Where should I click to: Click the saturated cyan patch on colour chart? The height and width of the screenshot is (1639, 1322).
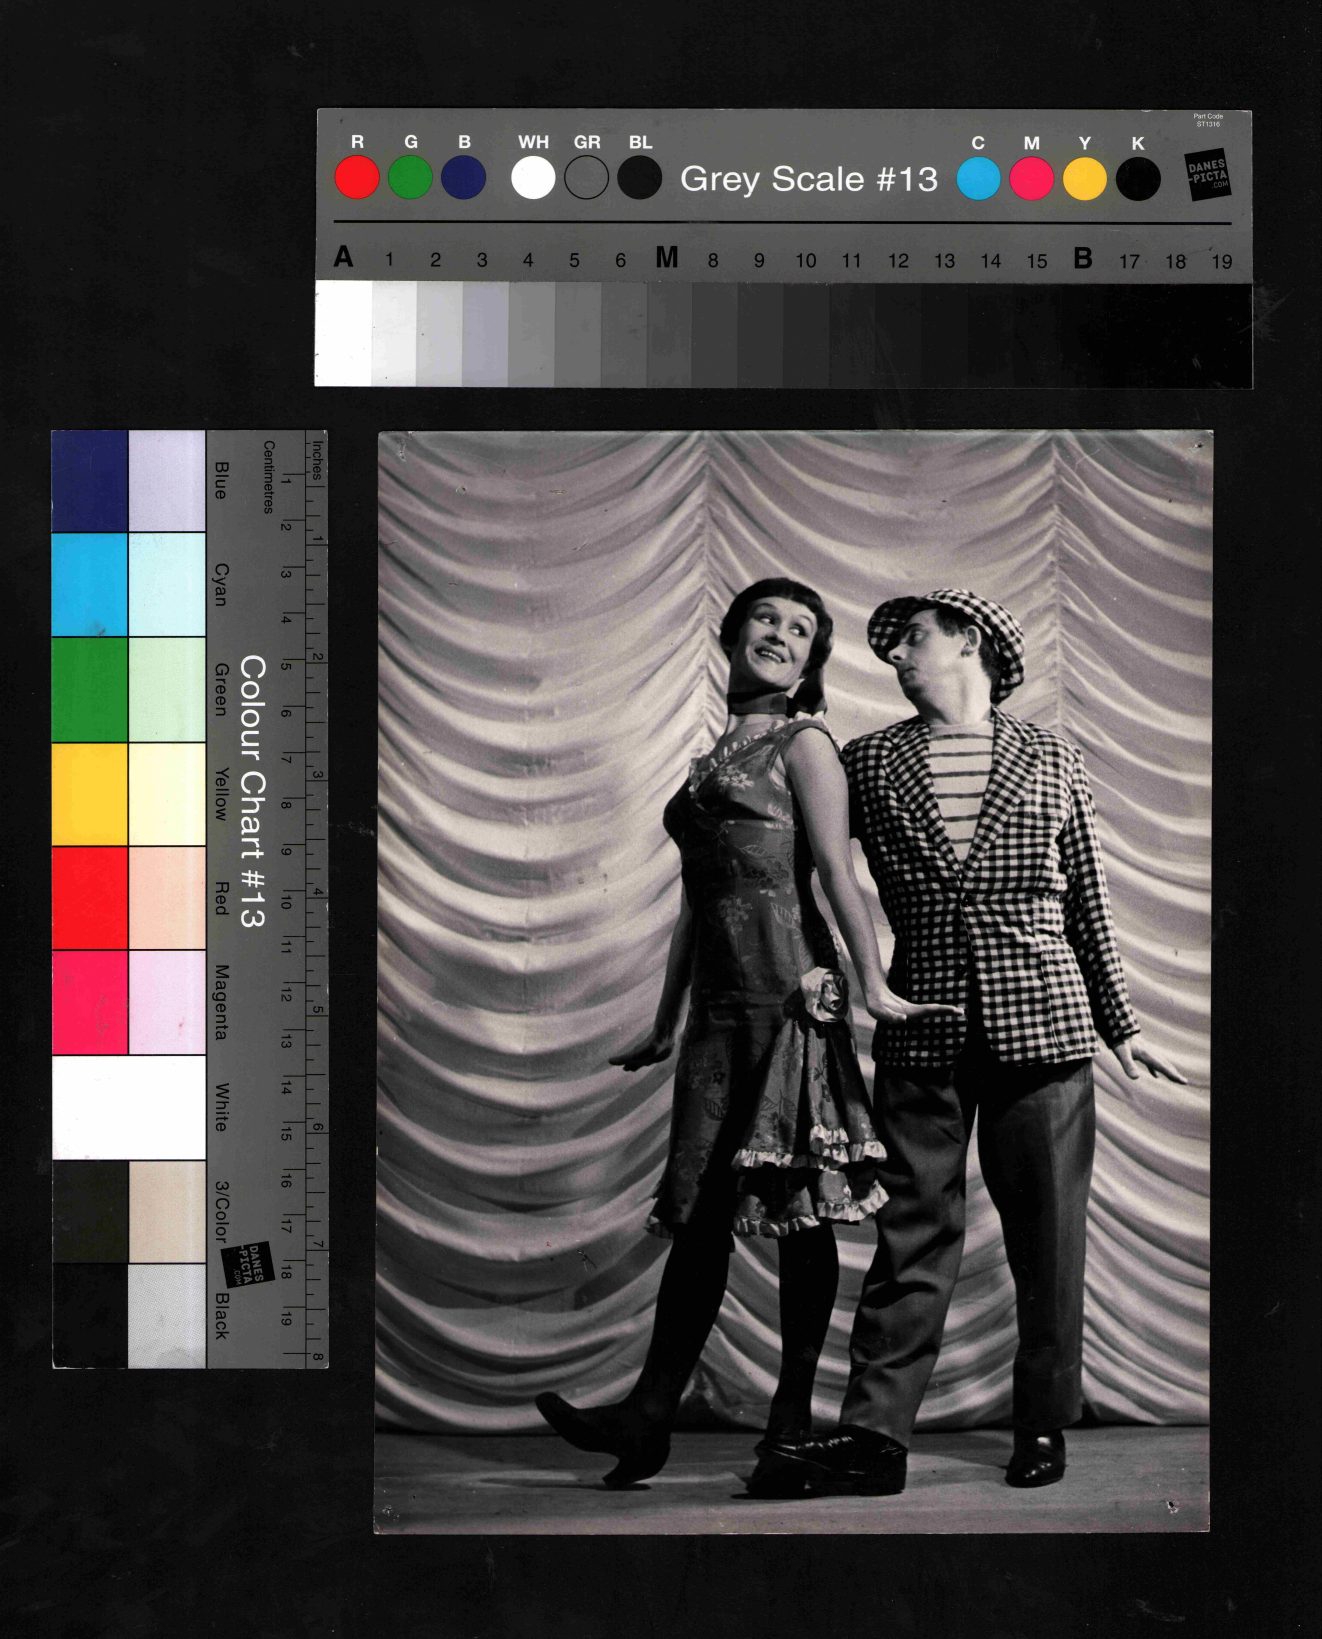90,585
